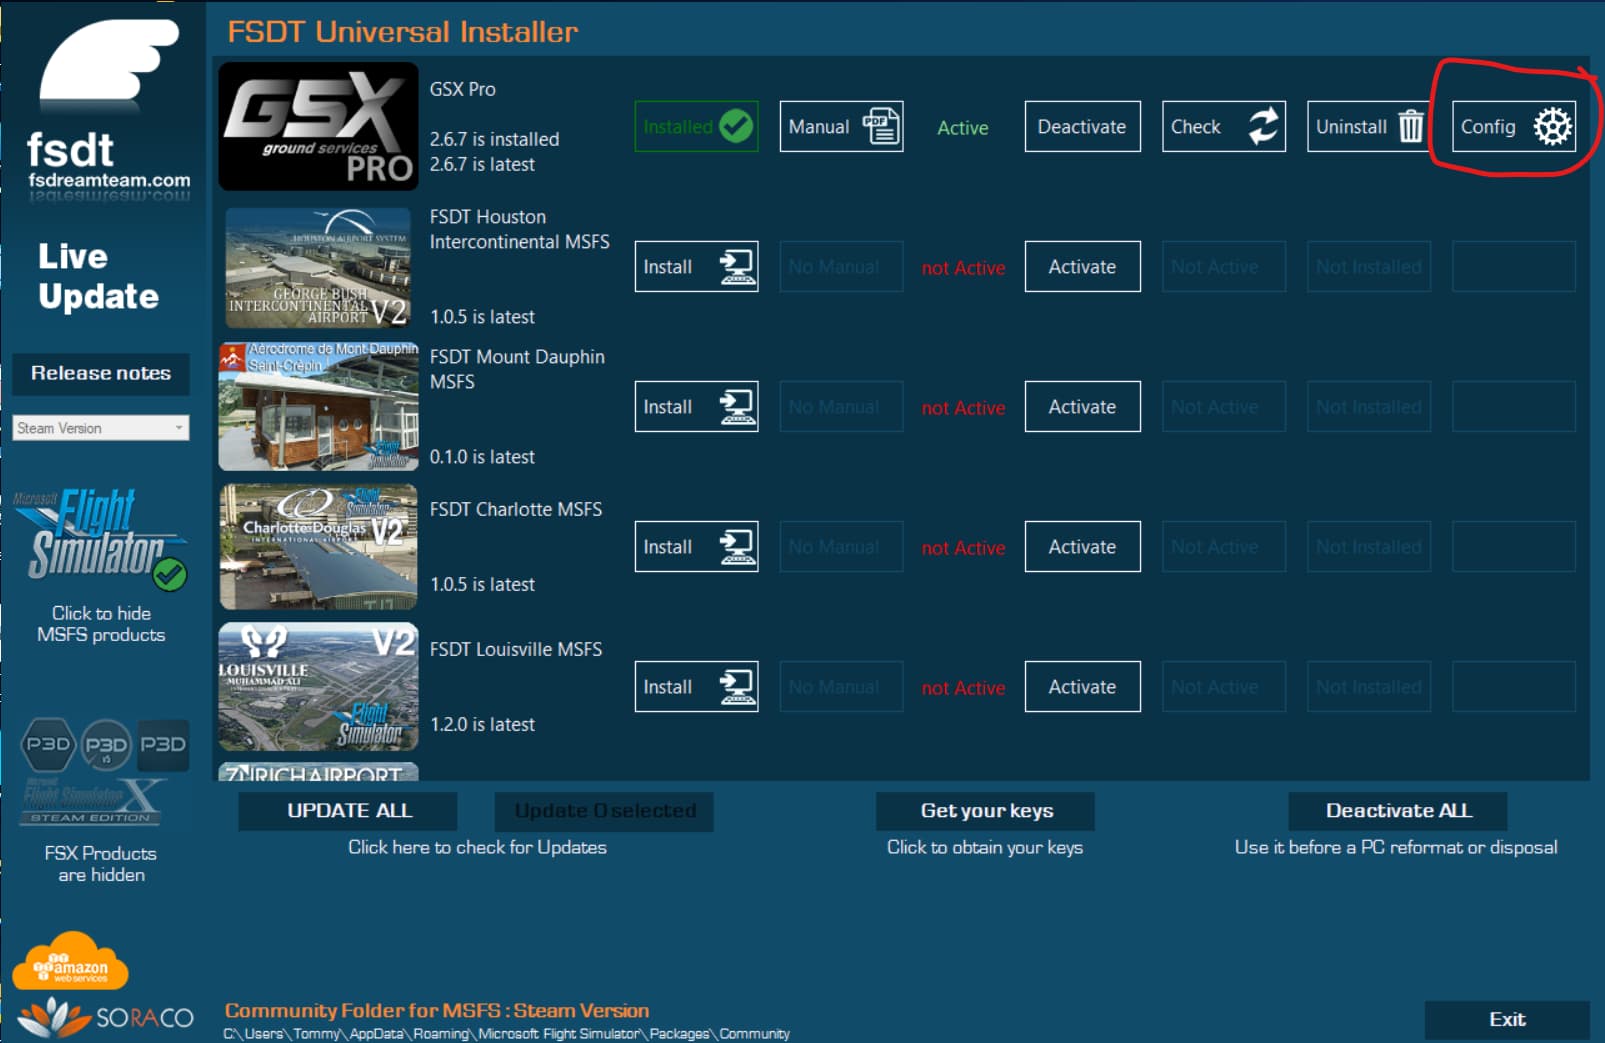Viewport: 1605px width, 1043px height.
Task: Install FSDT Mount Dauphin MSFS
Action: pyautogui.click(x=696, y=407)
